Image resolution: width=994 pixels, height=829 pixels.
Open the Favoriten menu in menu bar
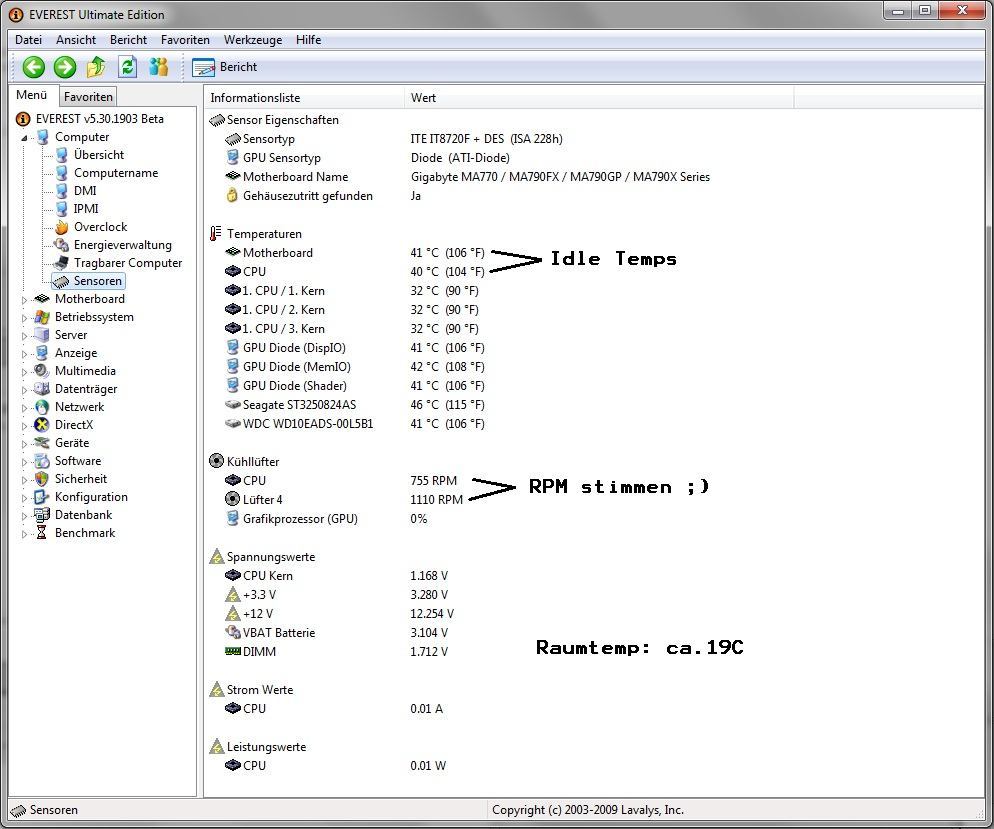pos(185,39)
